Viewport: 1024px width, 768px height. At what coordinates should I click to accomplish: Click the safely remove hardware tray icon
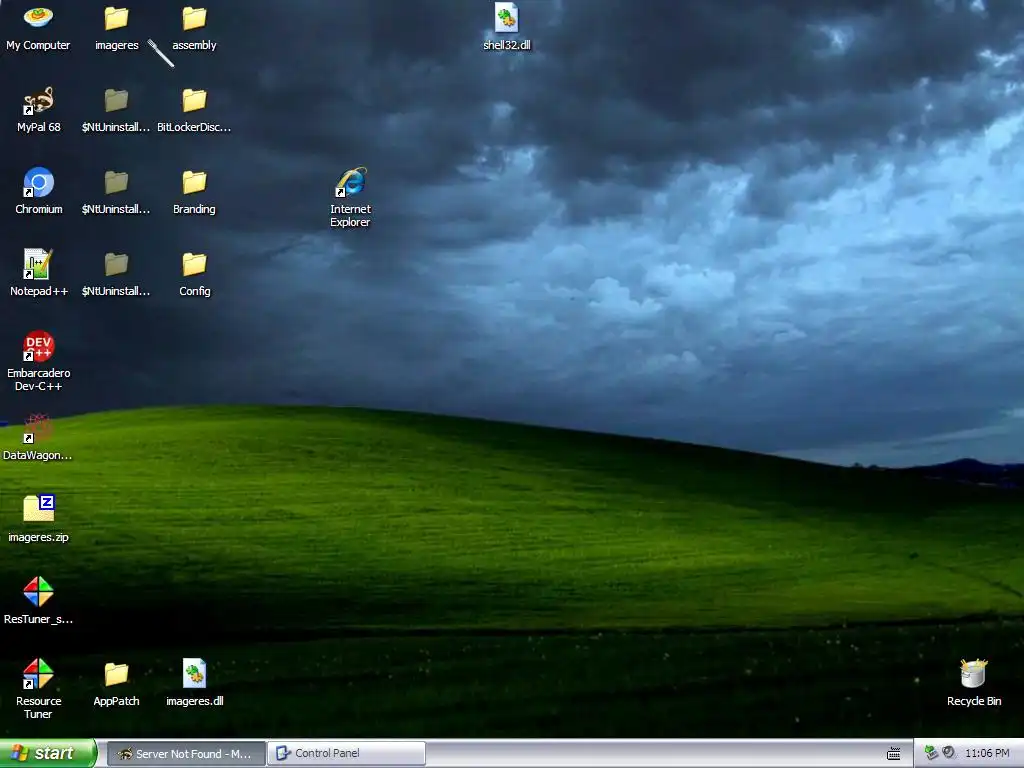tap(931, 753)
